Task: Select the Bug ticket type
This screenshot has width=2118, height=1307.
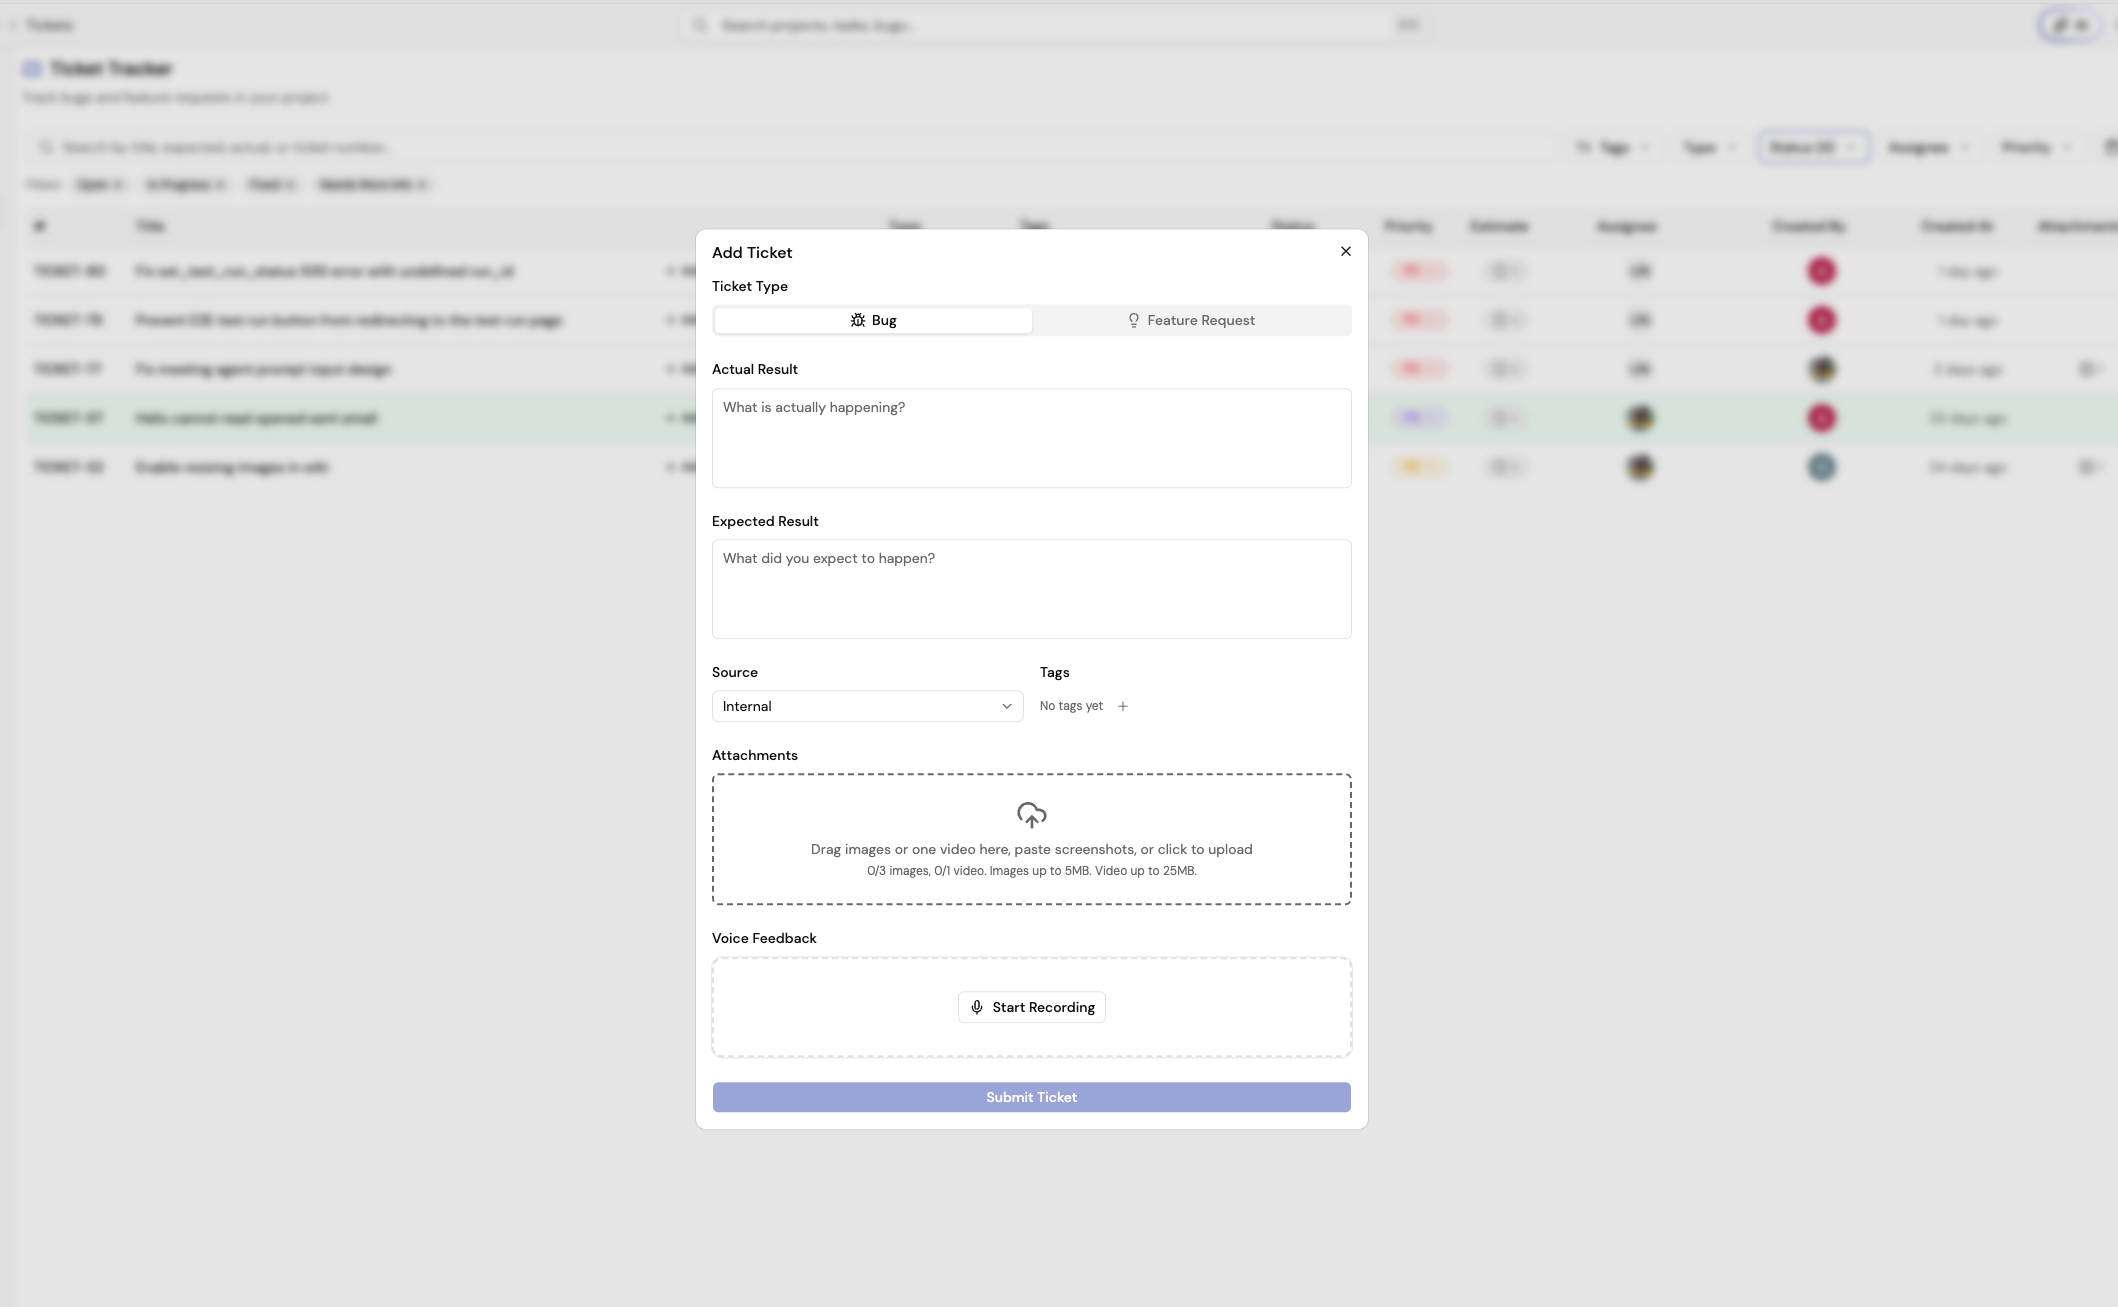Action: coord(872,320)
